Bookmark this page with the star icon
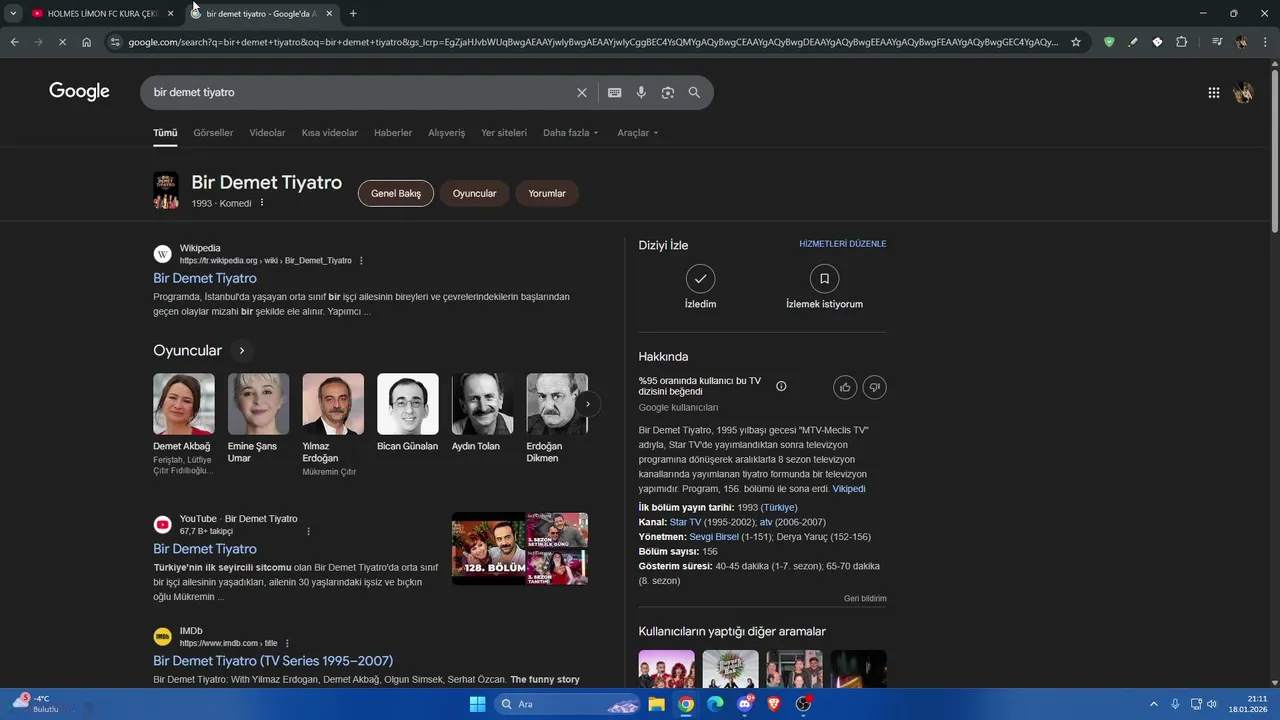 pyautogui.click(x=1076, y=42)
